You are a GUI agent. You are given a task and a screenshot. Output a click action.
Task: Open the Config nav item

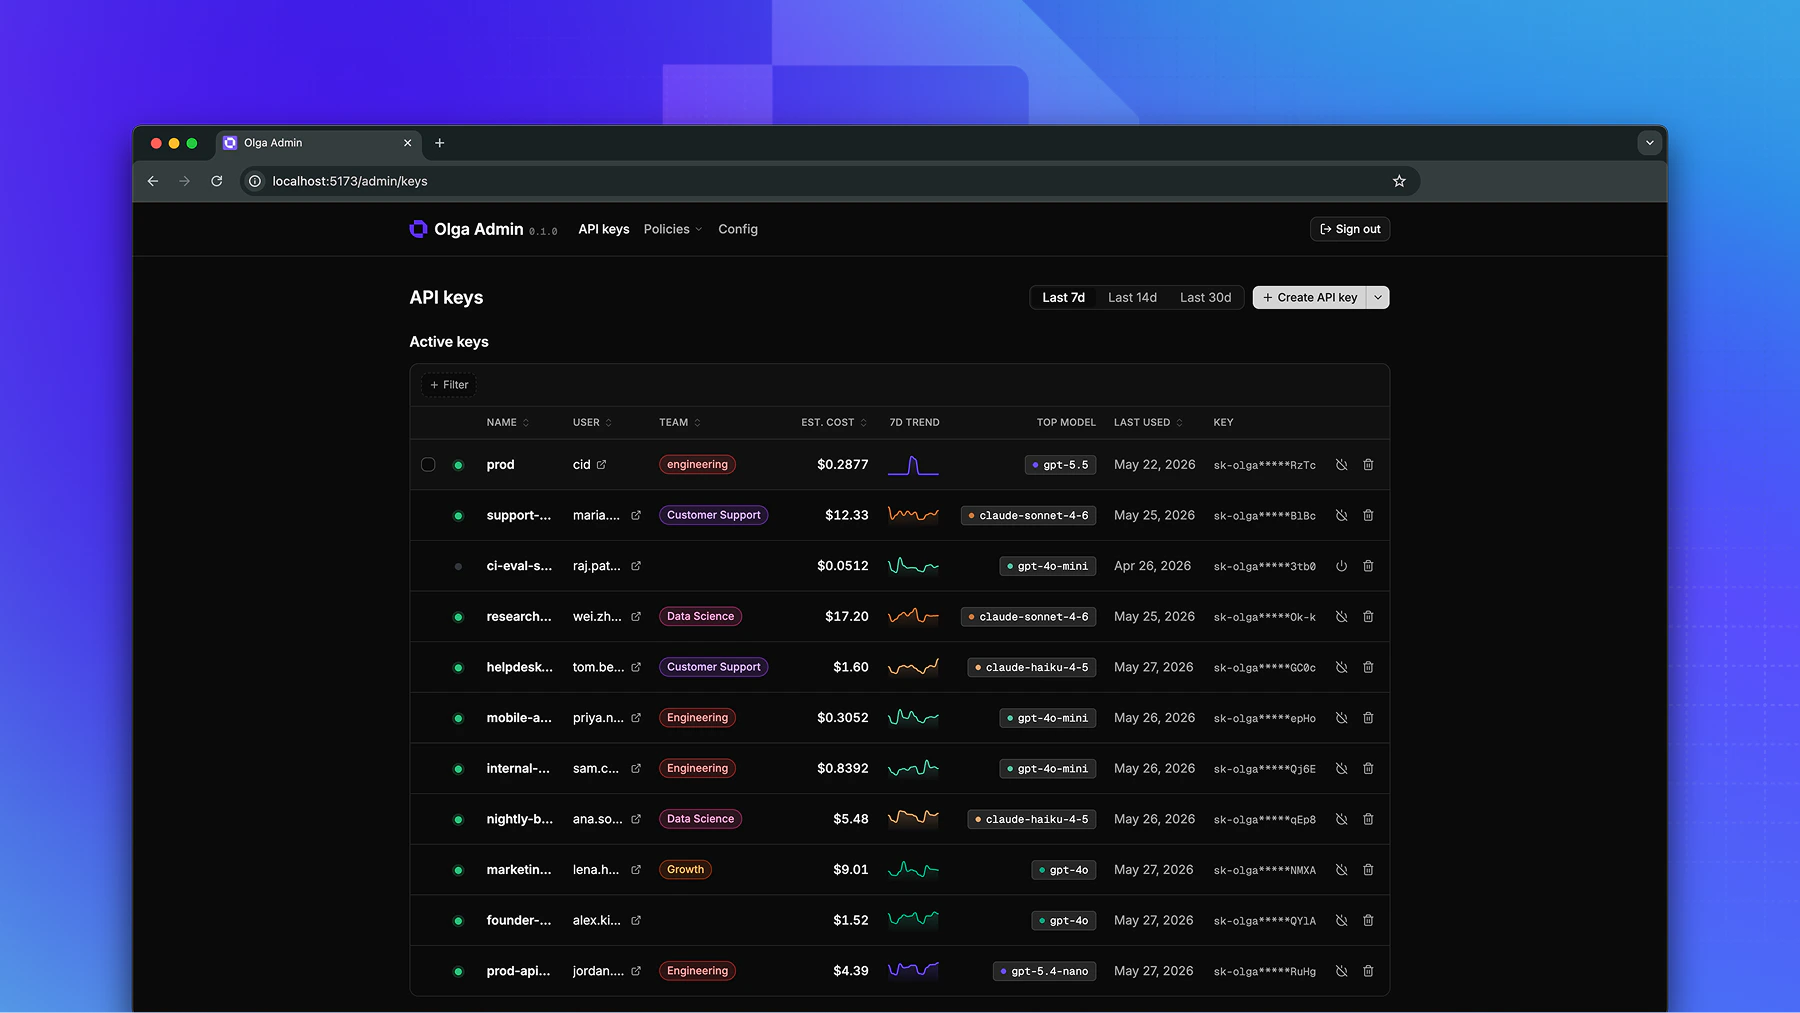(x=738, y=229)
